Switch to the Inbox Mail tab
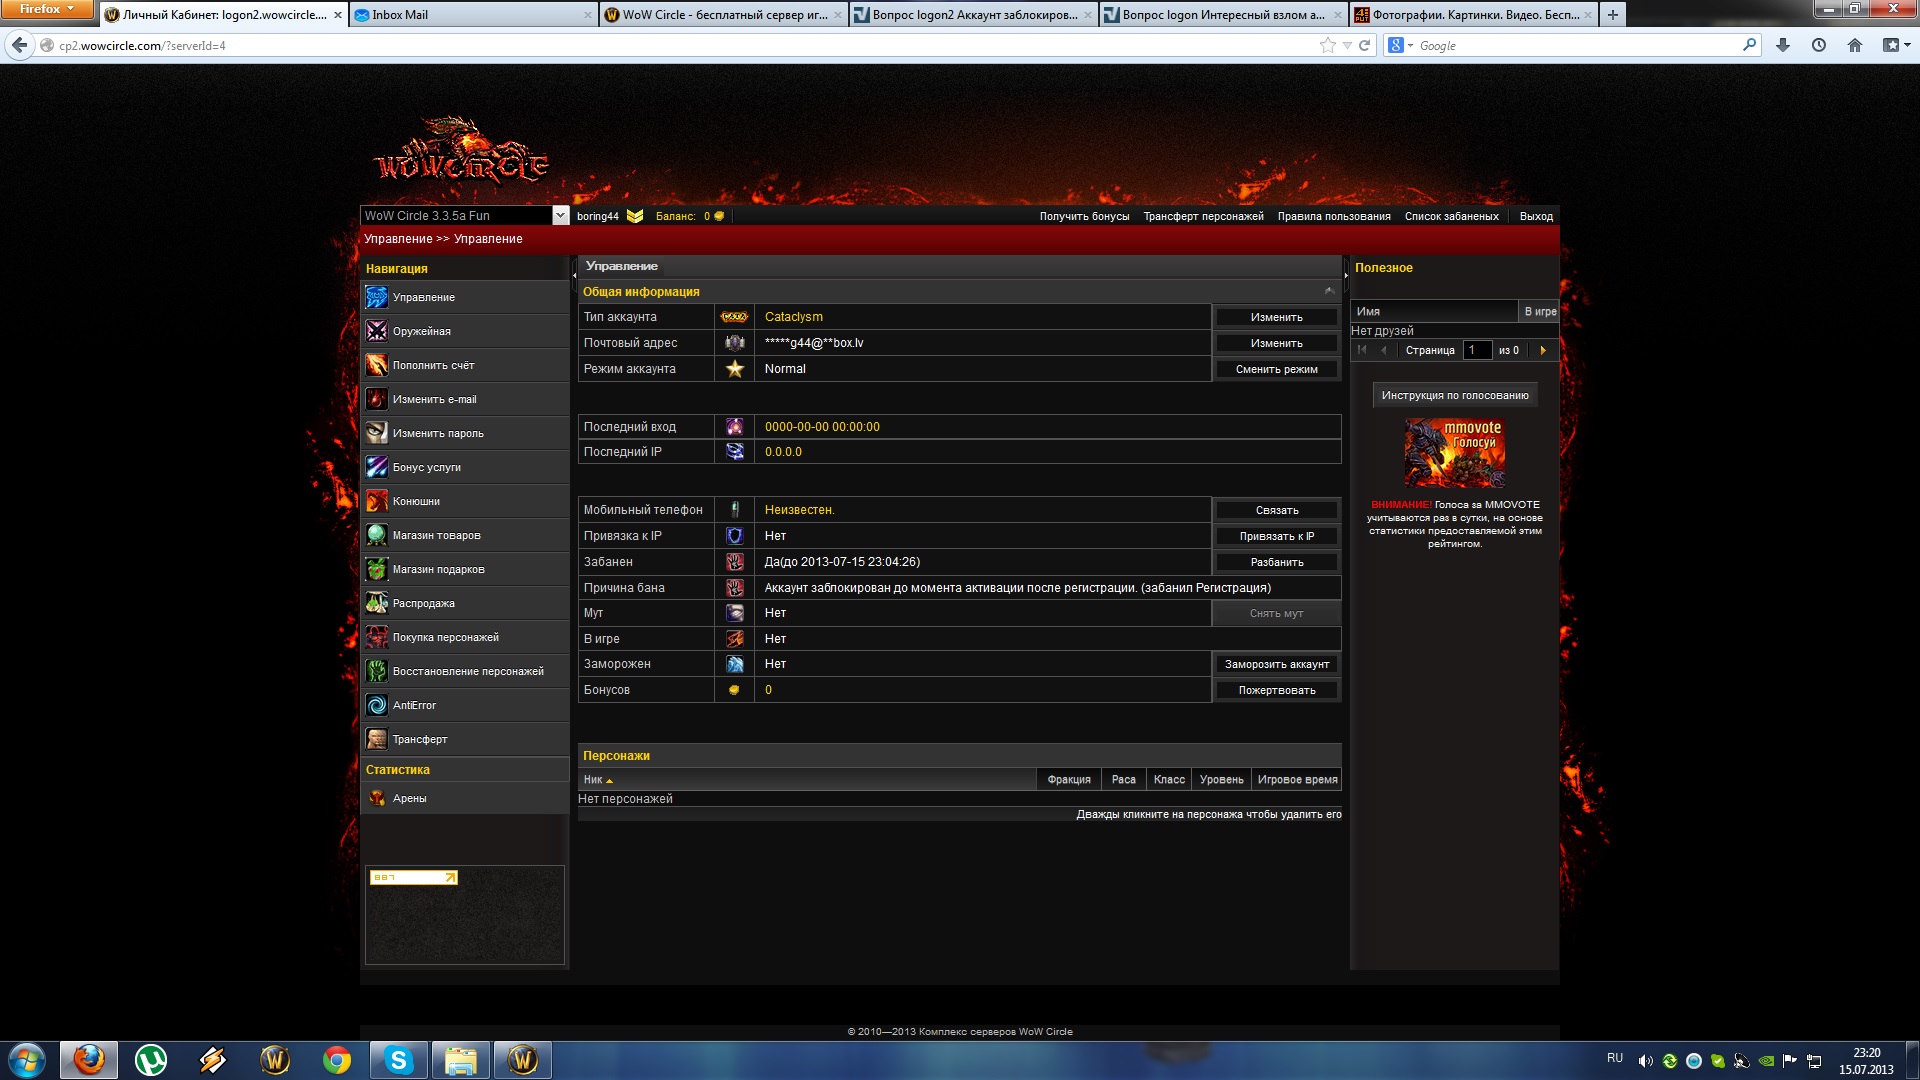The height and width of the screenshot is (1080, 1920). (474, 15)
